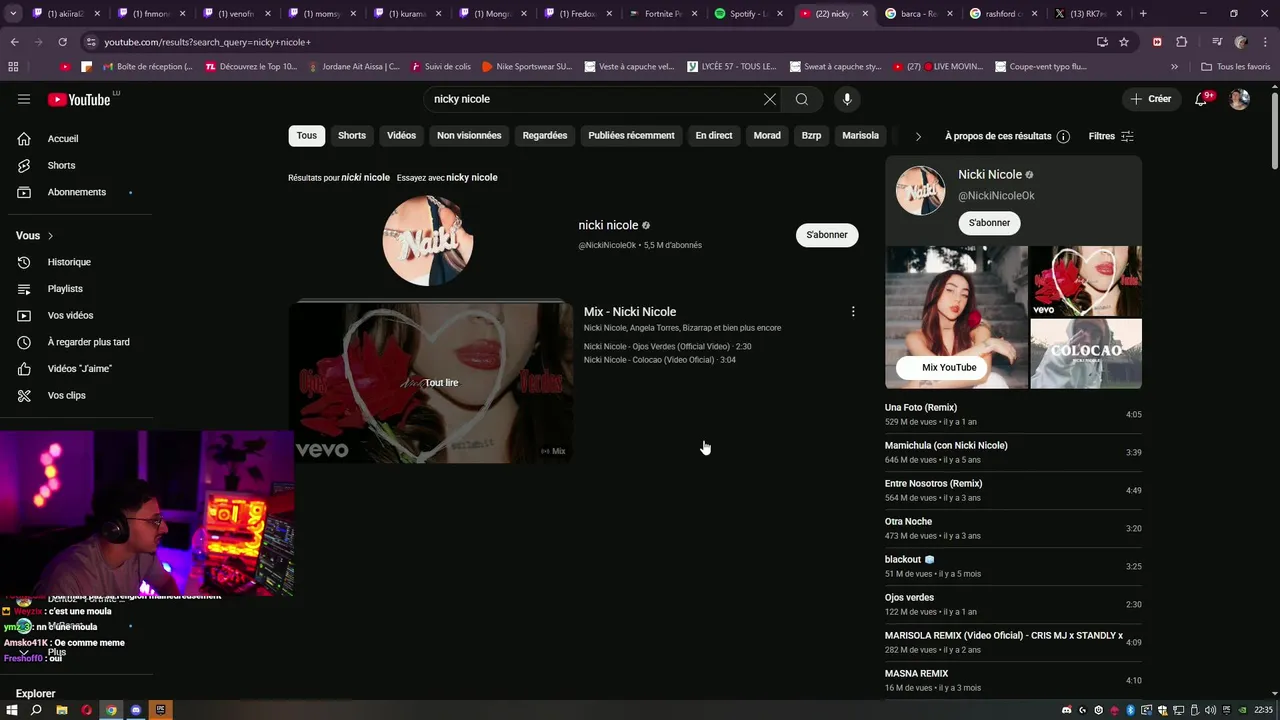Go back in the browser
Image resolution: width=1280 pixels, height=720 pixels.
(x=15, y=42)
